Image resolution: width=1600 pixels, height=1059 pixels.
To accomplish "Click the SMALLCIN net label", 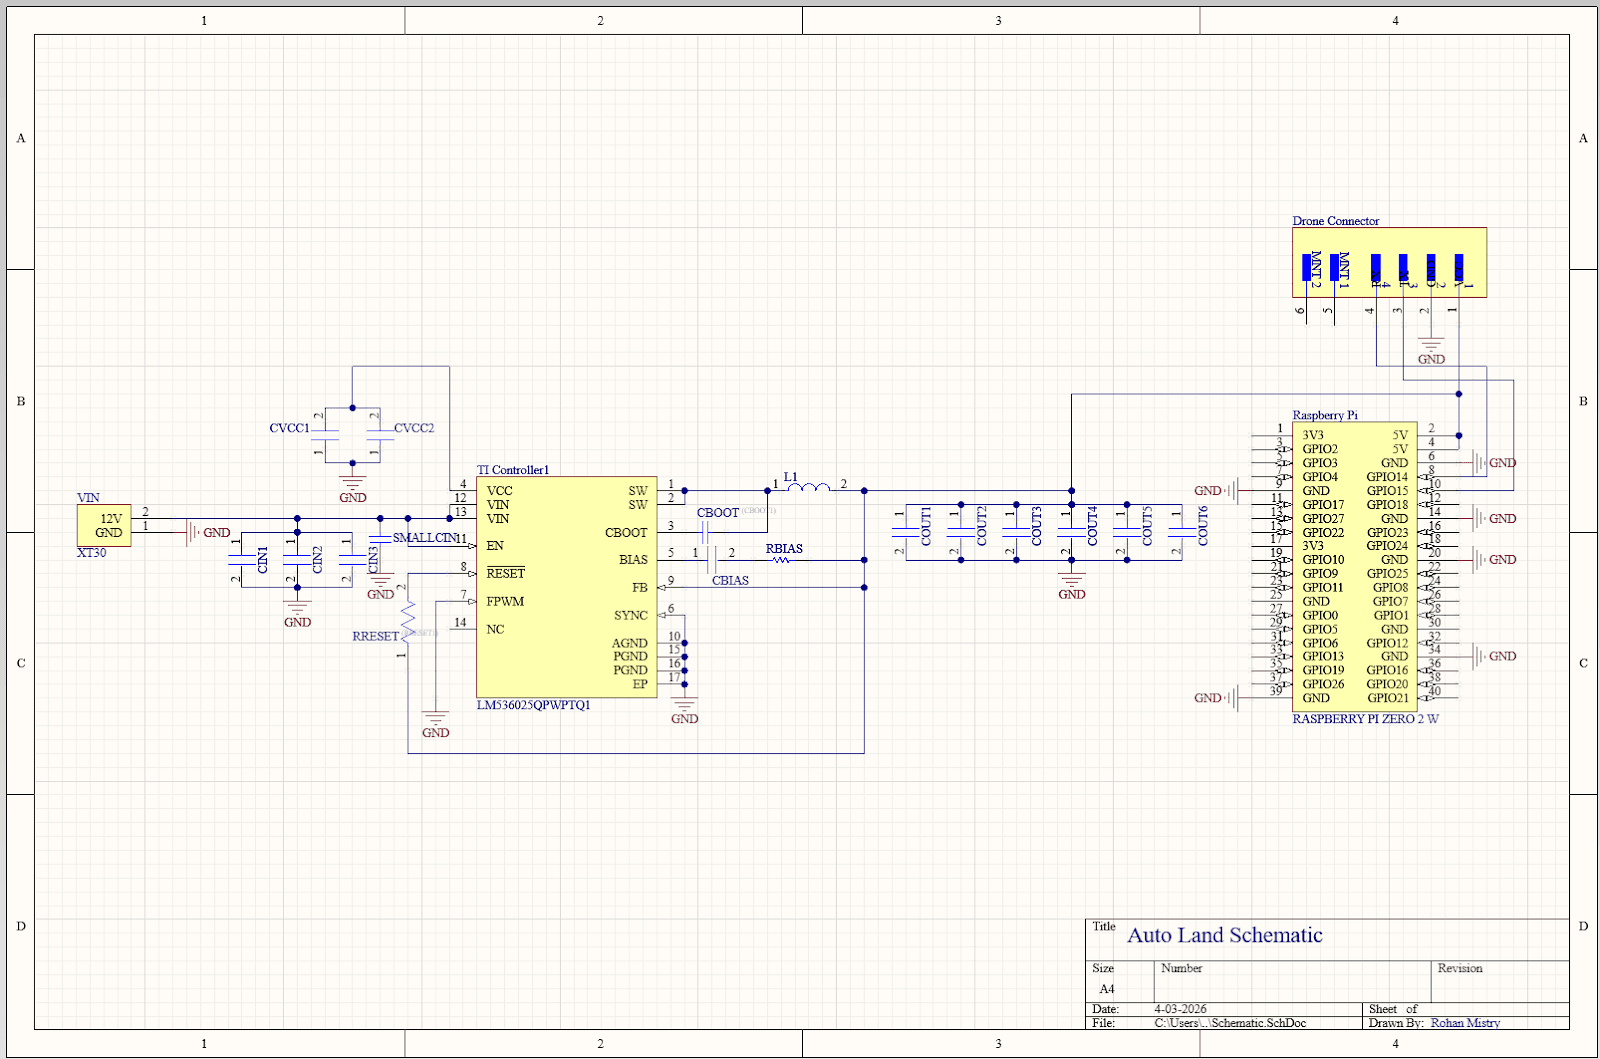I will pyautogui.click(x=425, y=537).
